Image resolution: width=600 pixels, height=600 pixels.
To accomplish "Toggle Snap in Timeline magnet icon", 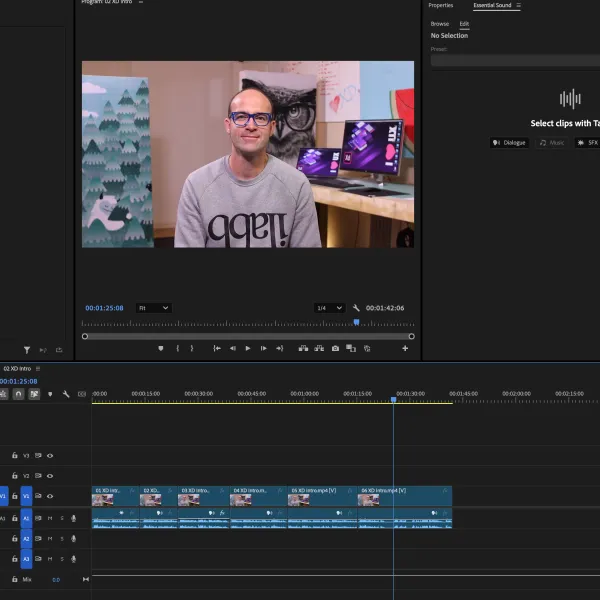I will (18, 394).
